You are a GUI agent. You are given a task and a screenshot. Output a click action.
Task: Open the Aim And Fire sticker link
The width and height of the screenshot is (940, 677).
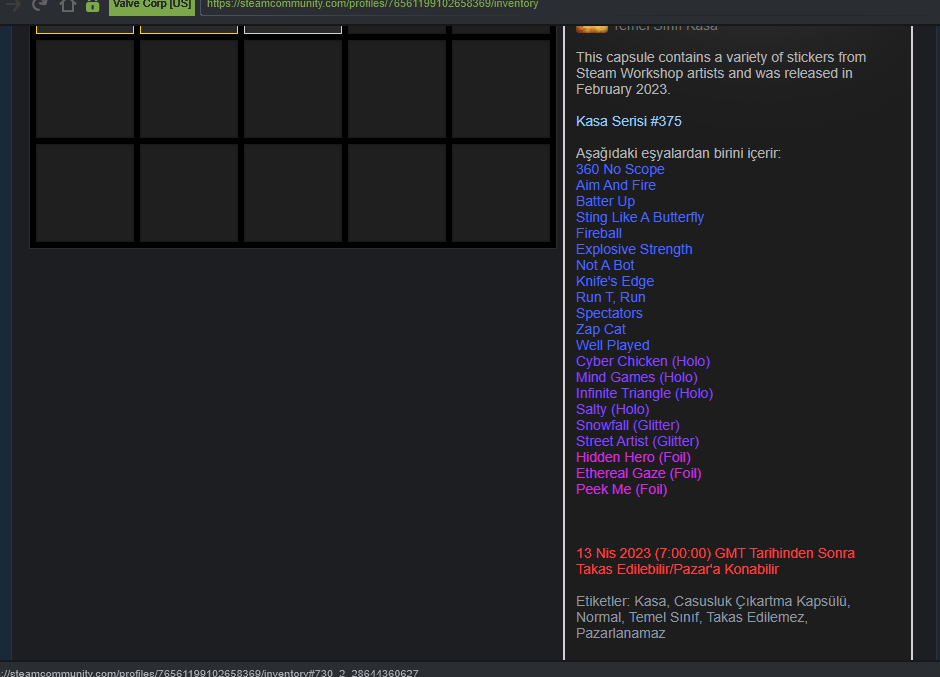point(616,185)
